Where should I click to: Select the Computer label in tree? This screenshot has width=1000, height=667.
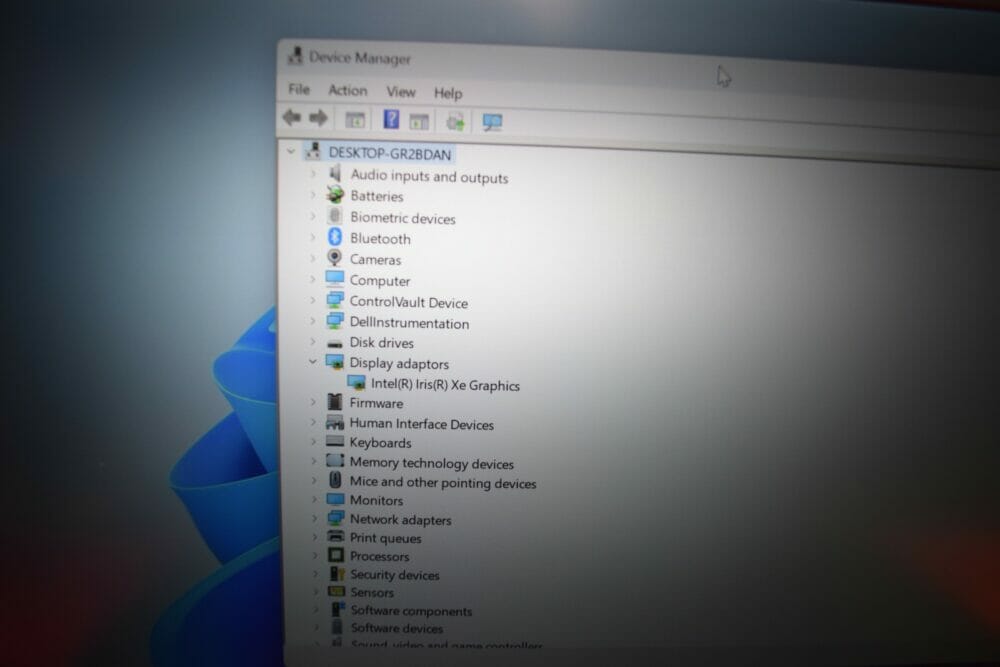tap(380, 281)
